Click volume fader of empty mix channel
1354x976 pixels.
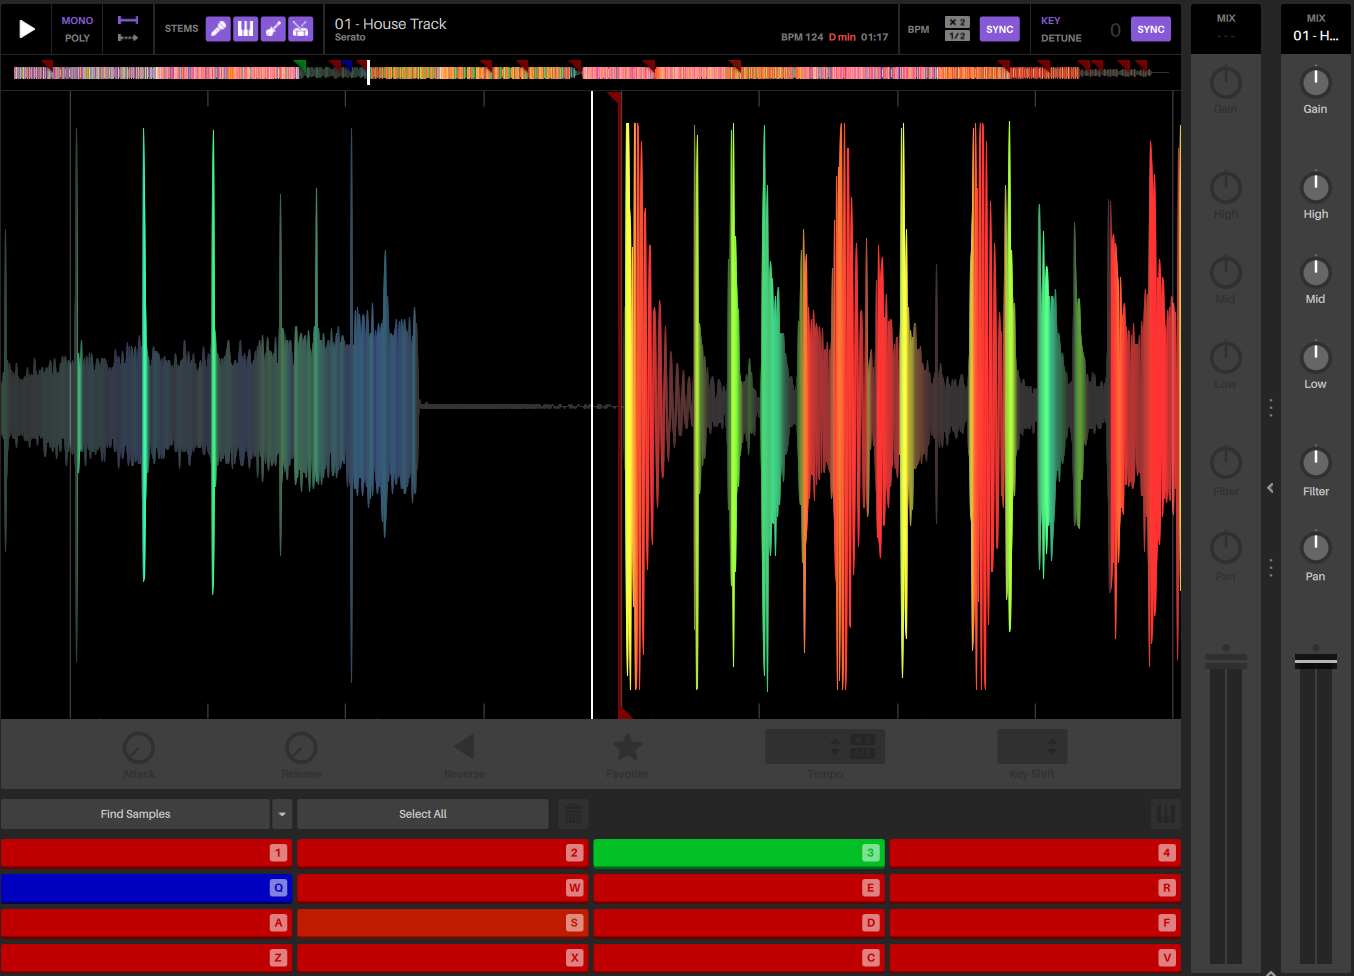1226,661
